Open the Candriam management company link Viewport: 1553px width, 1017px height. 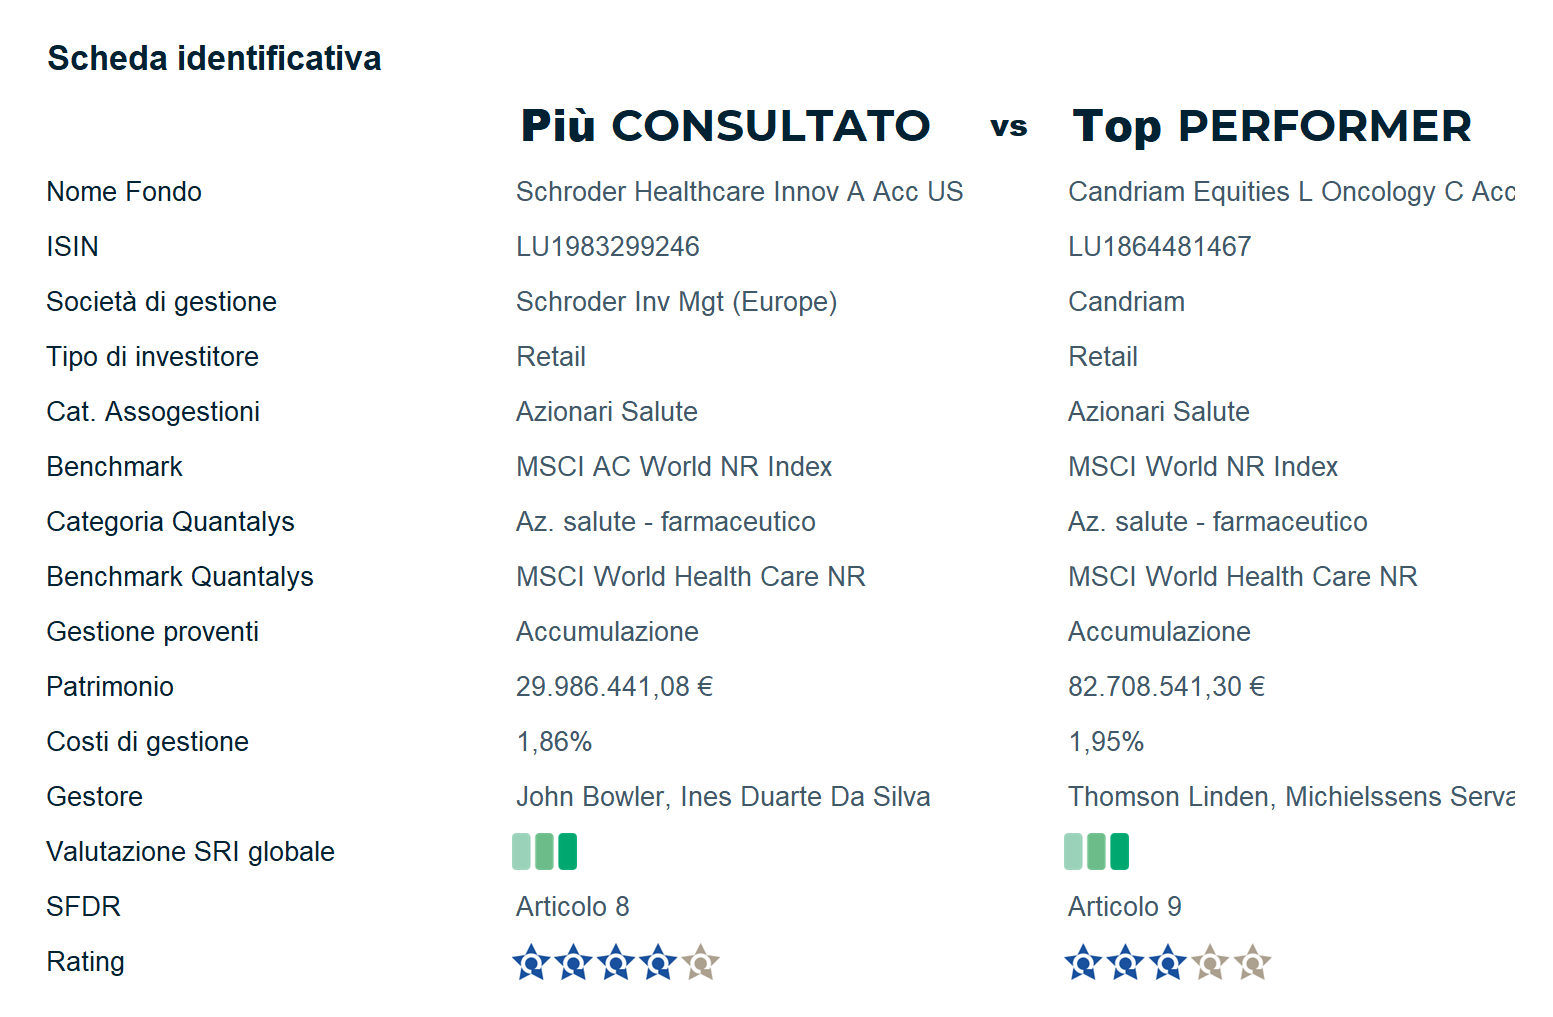pyautogui.click(x=1126, y=302)
